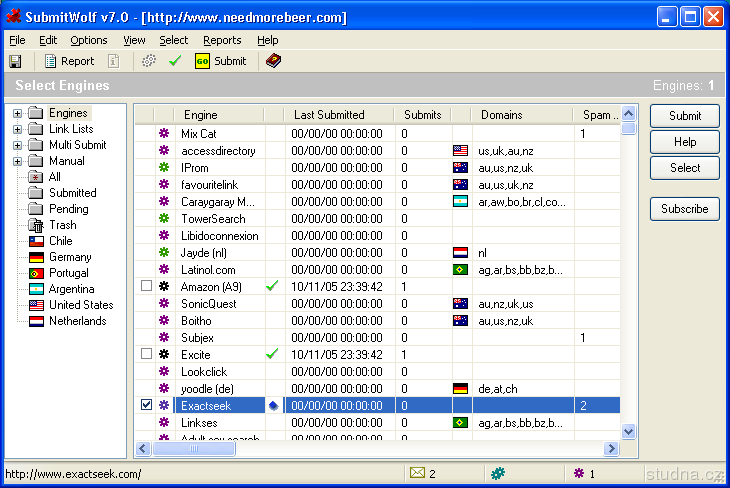This screenshot has height=488, width=730.
Task: Tick the Excite engine checkbox
Action: 147,354
